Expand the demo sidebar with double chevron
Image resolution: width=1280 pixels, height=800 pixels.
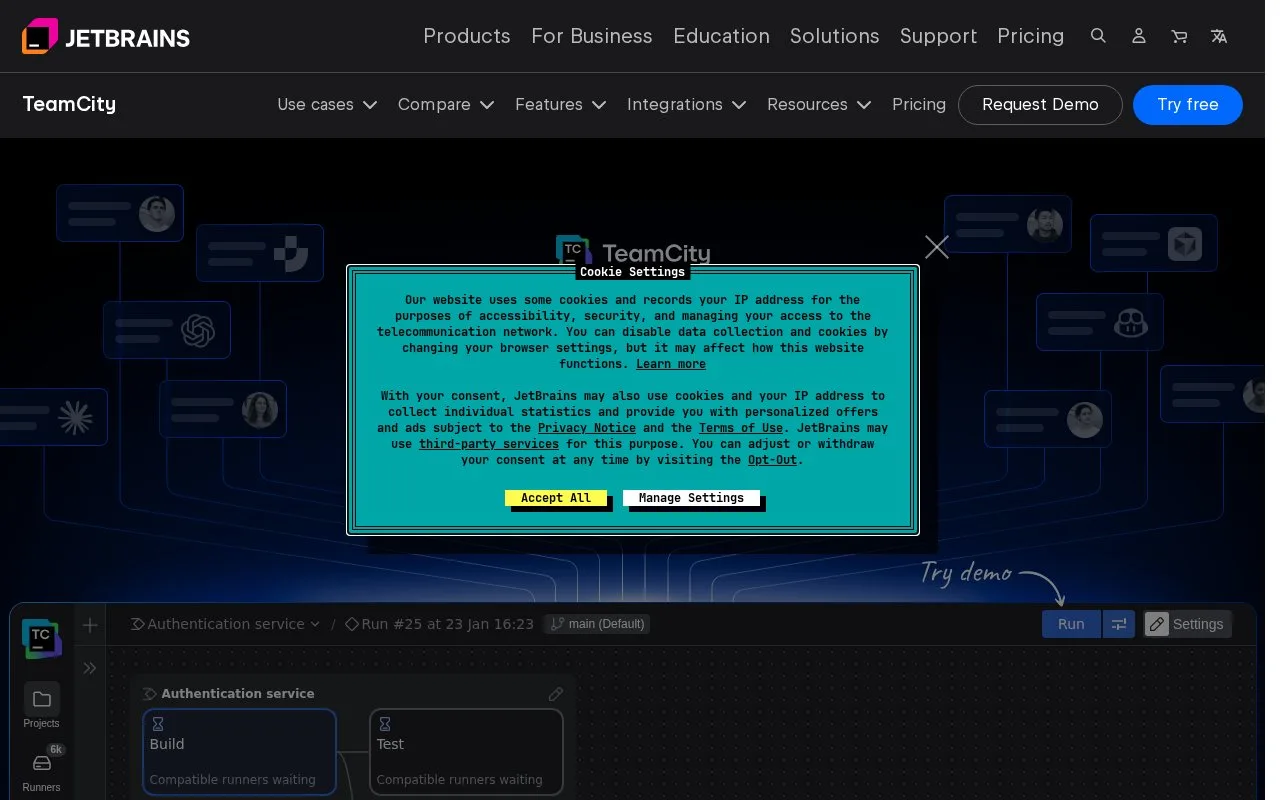point(90,668)
